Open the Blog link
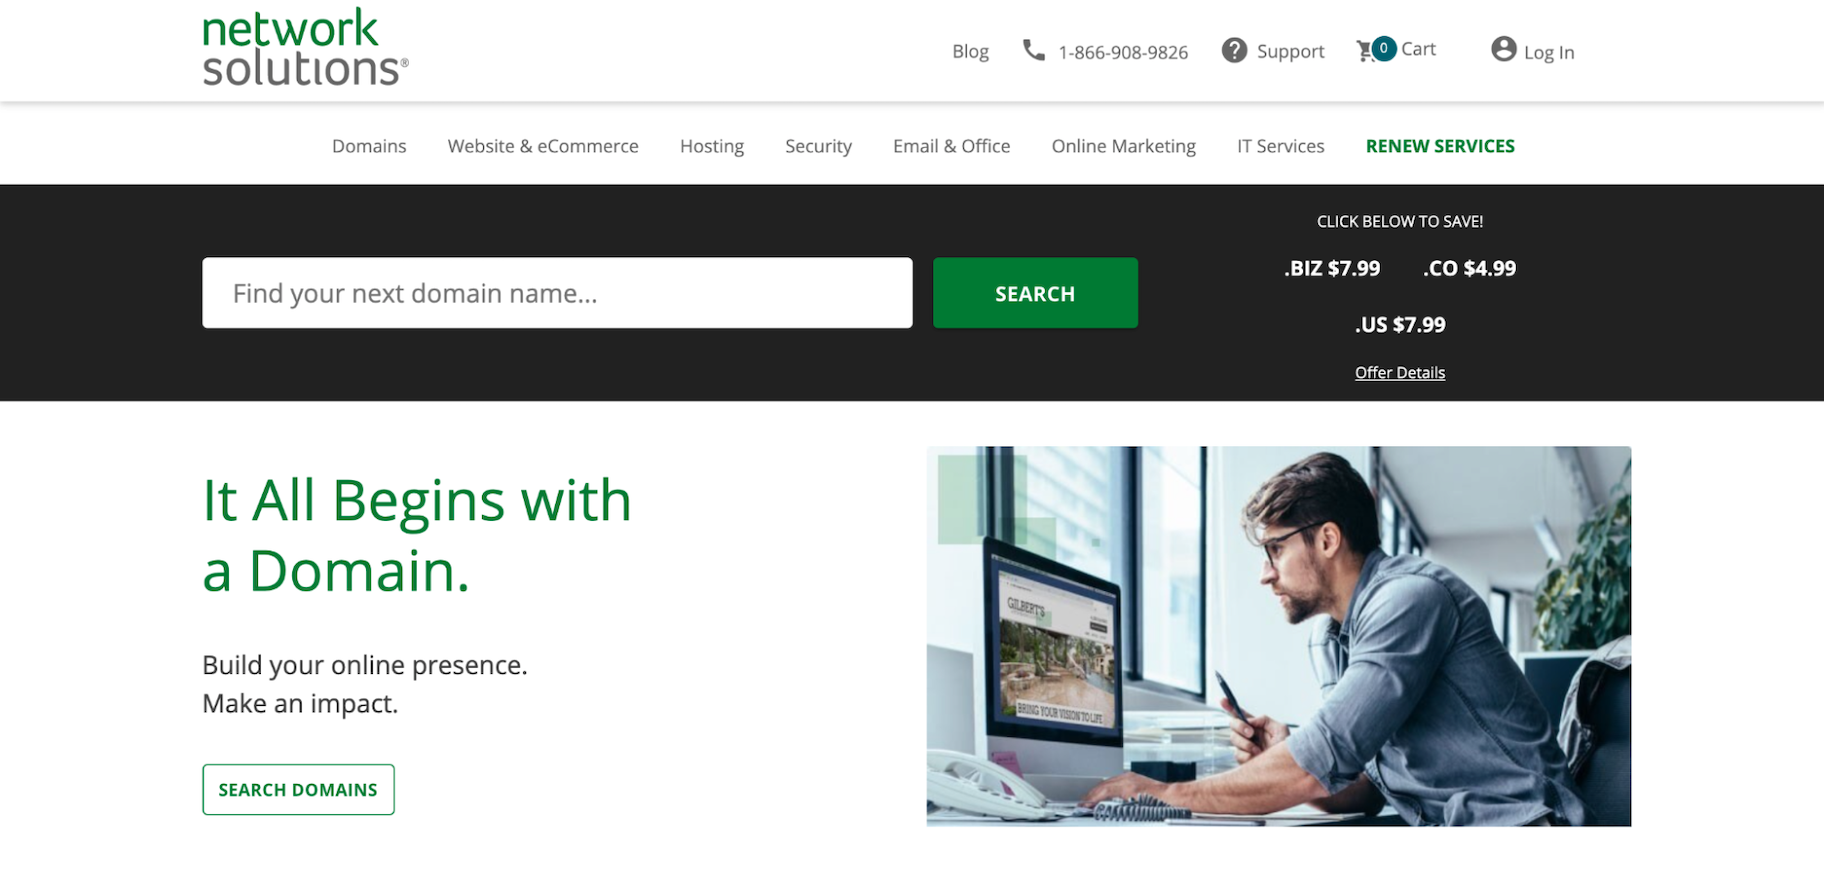Screen dimensions: 1824x876 point(970,51)
